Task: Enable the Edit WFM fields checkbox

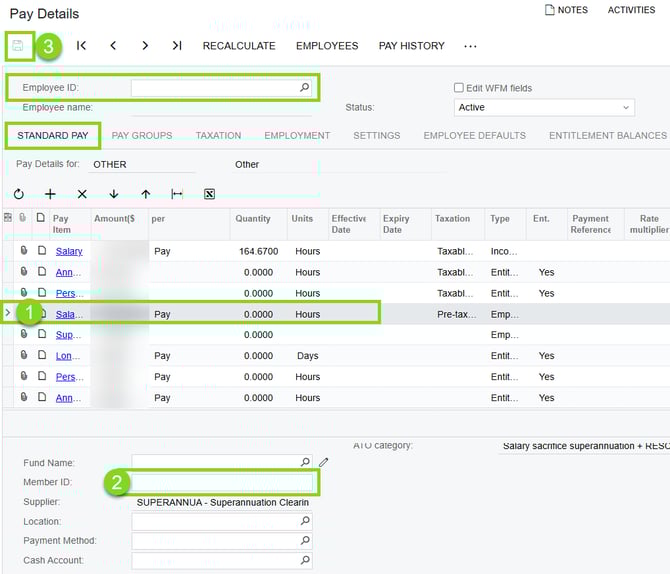Action: point(459,88)
